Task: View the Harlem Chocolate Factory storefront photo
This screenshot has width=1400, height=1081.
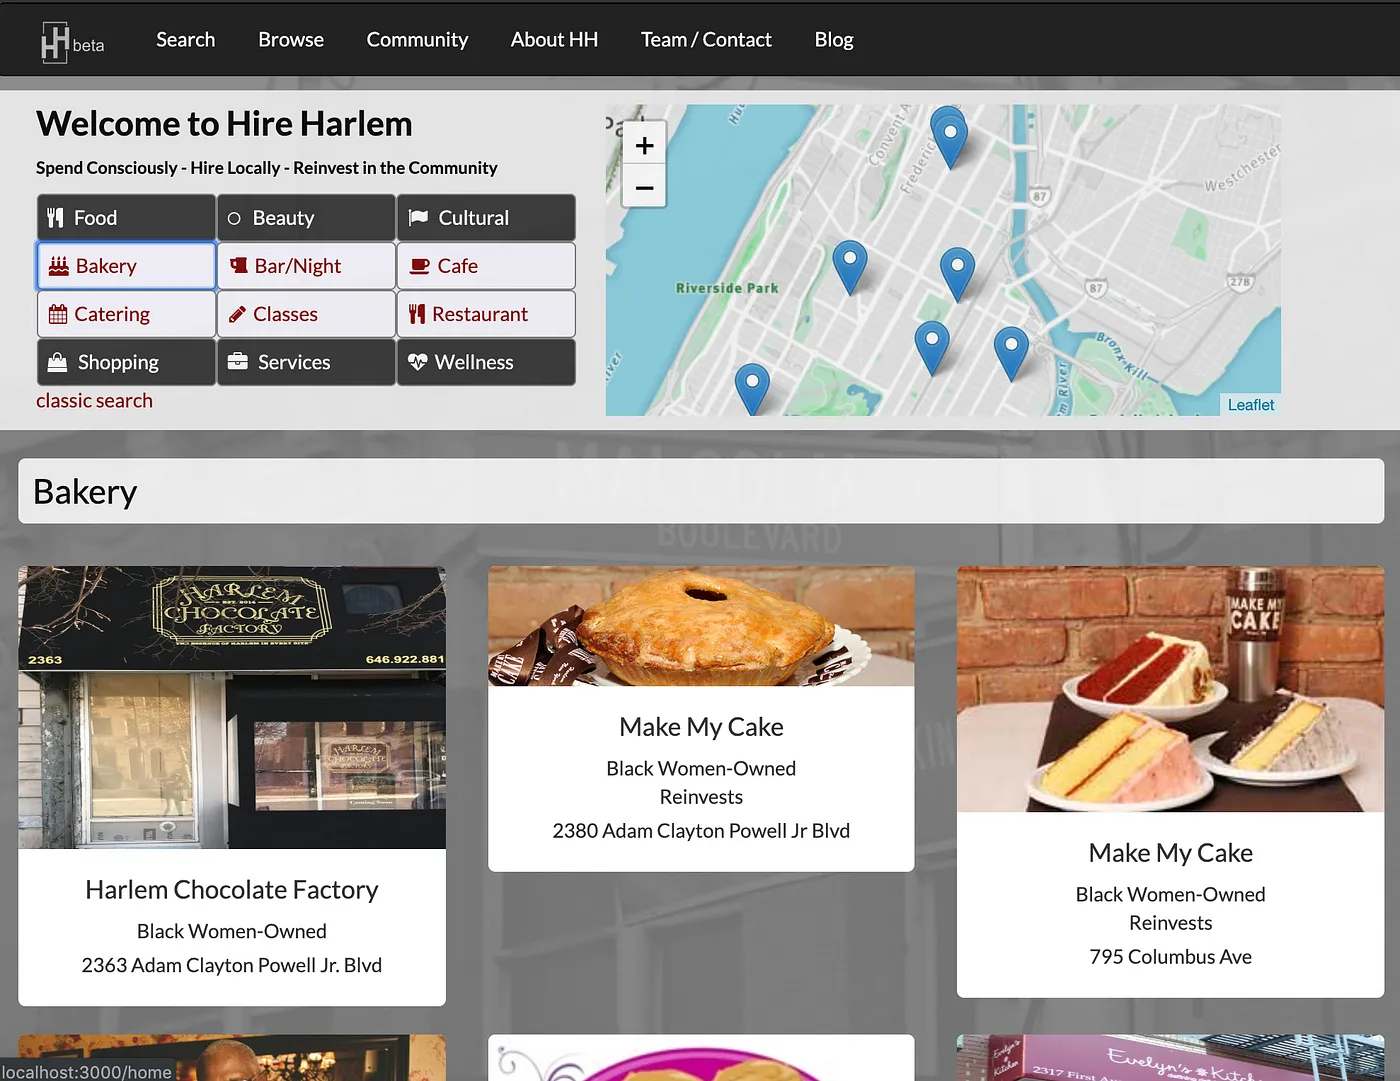Action: point(232,708)
